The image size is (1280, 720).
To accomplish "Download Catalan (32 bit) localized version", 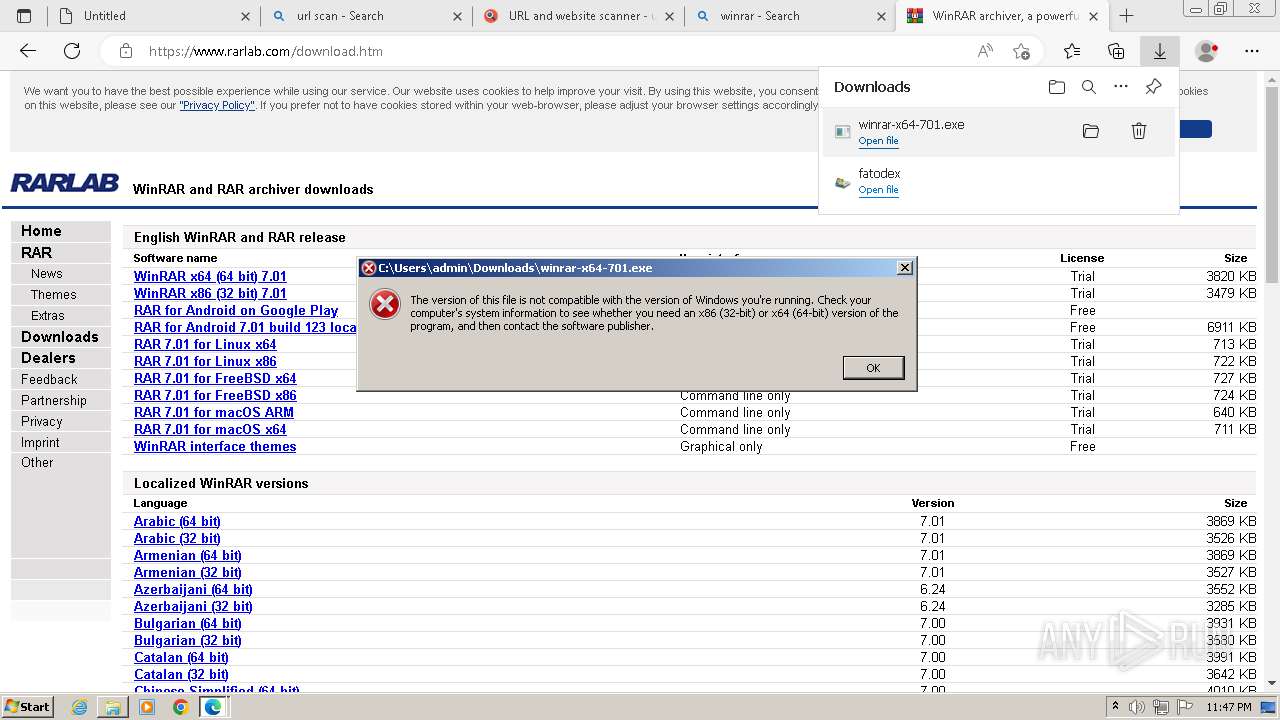I will coord(181,675).
